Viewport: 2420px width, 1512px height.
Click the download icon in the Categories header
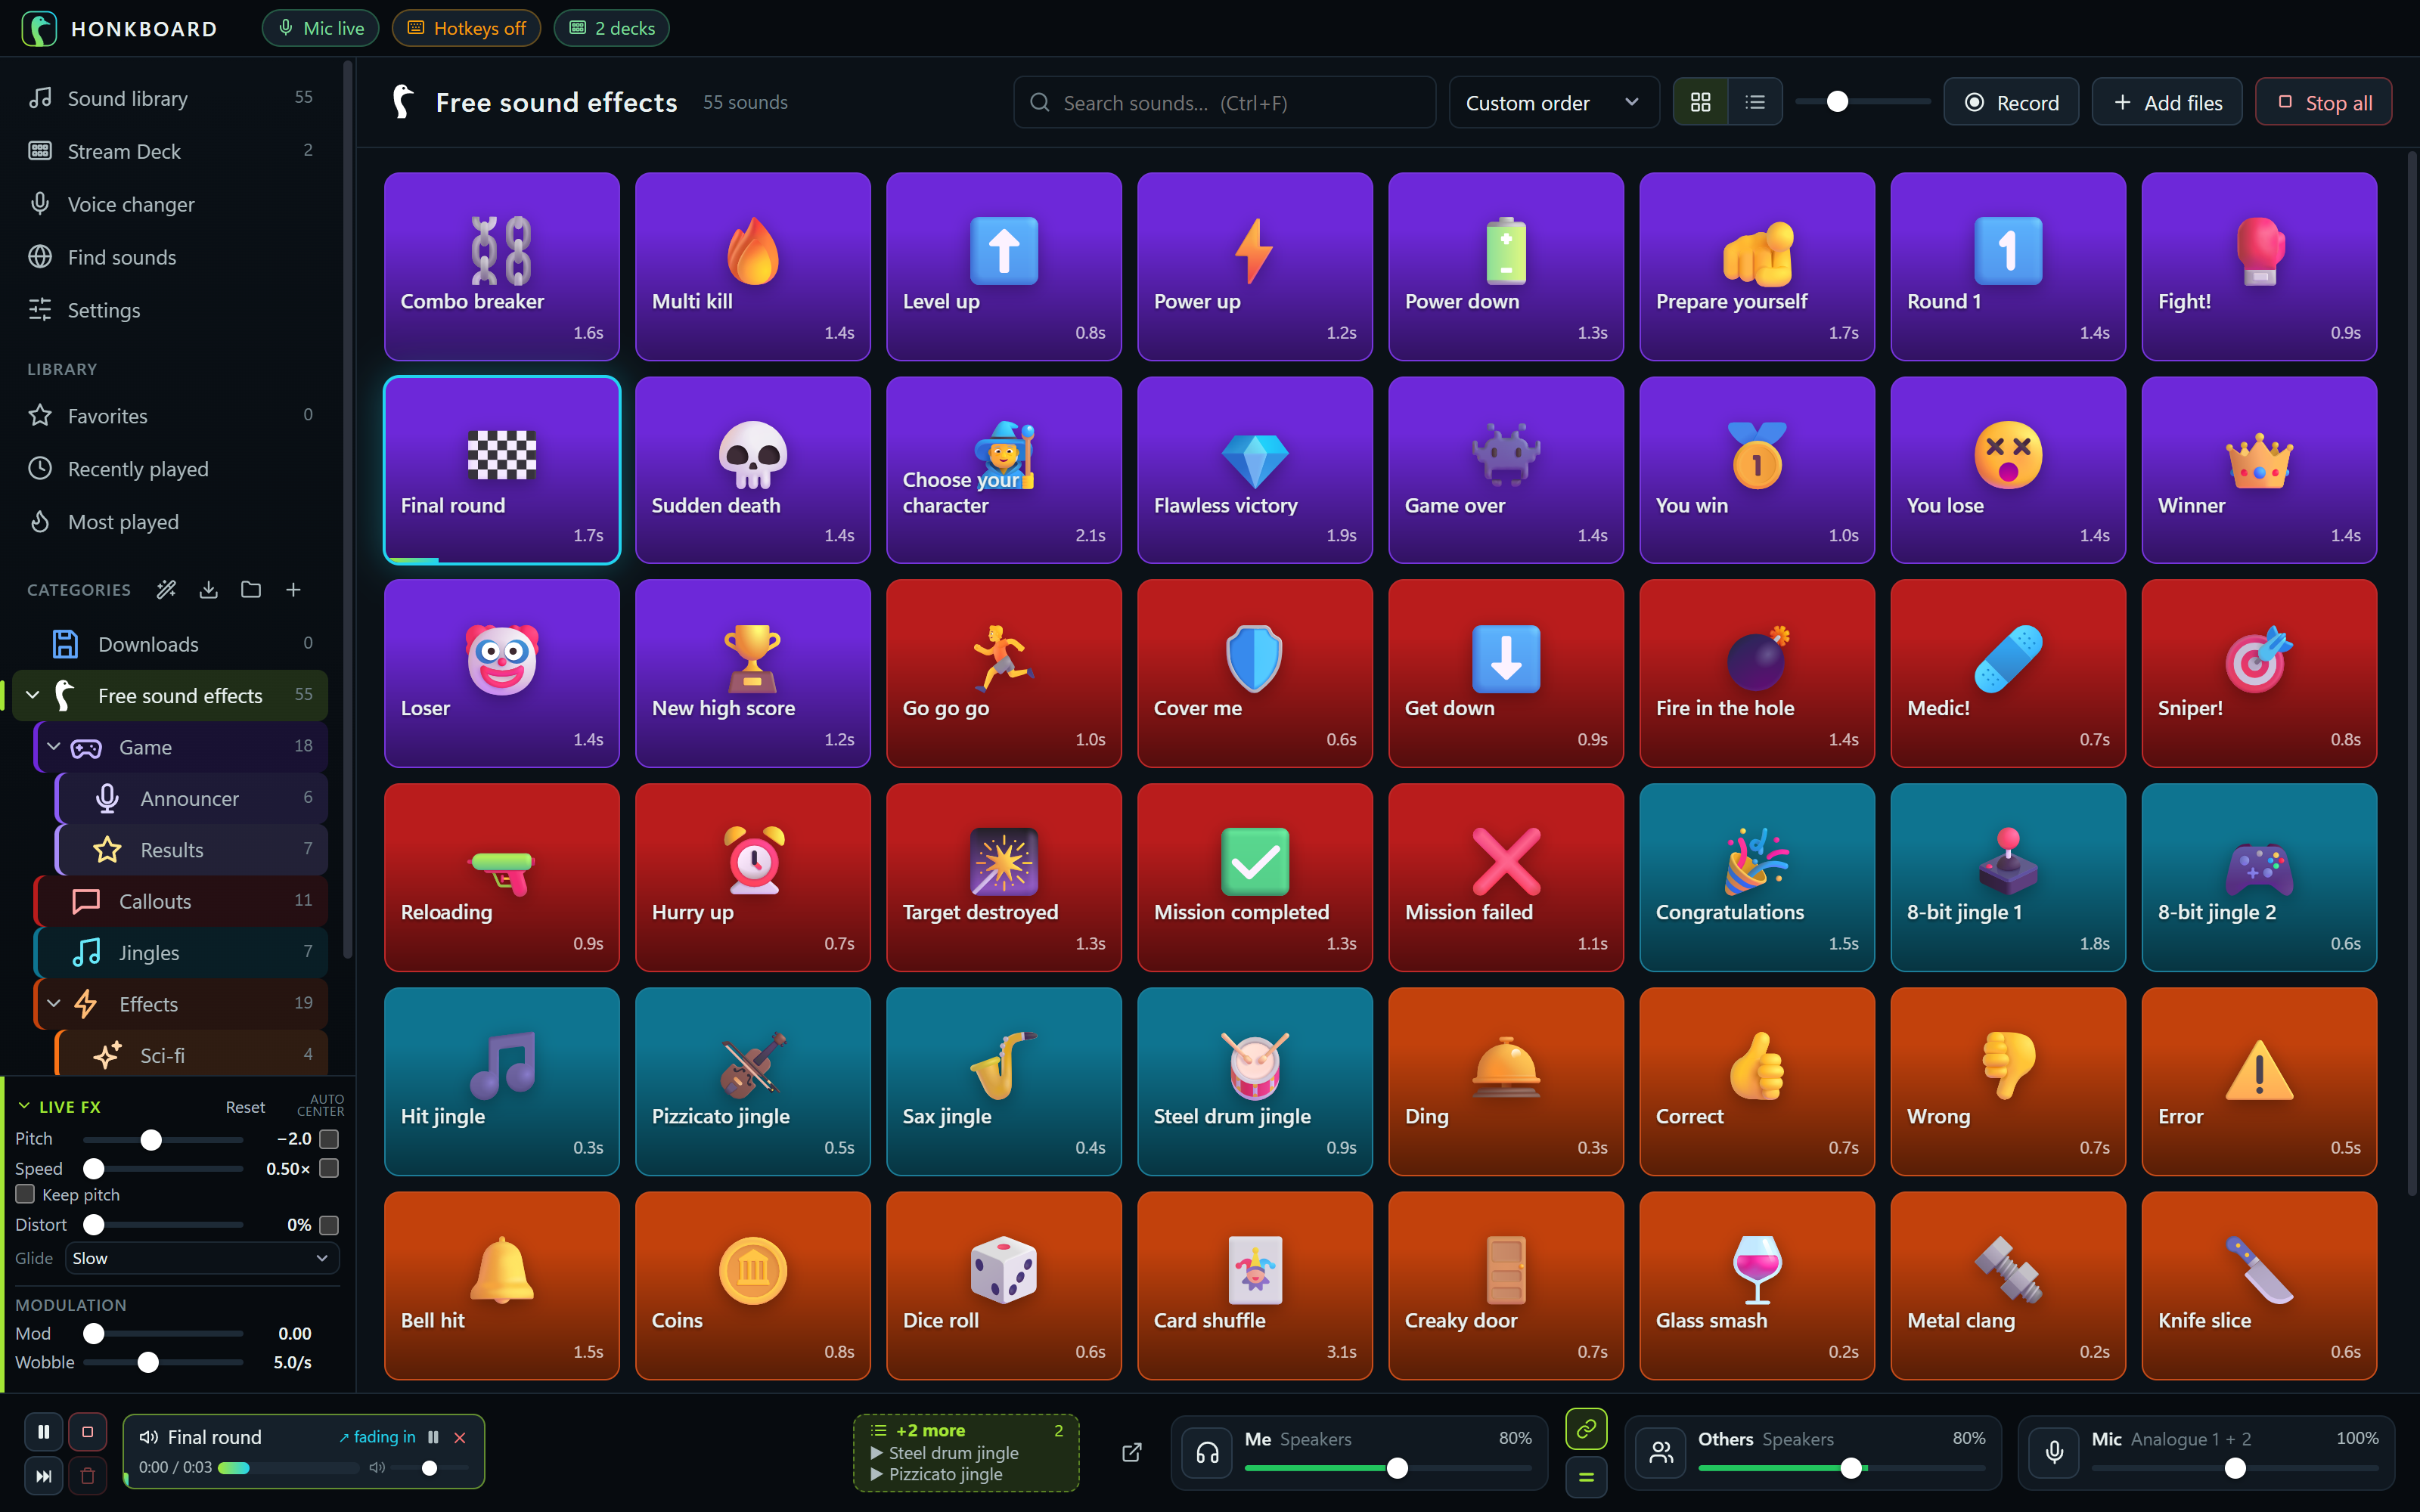pyautogui.click(x=208, y=590)
